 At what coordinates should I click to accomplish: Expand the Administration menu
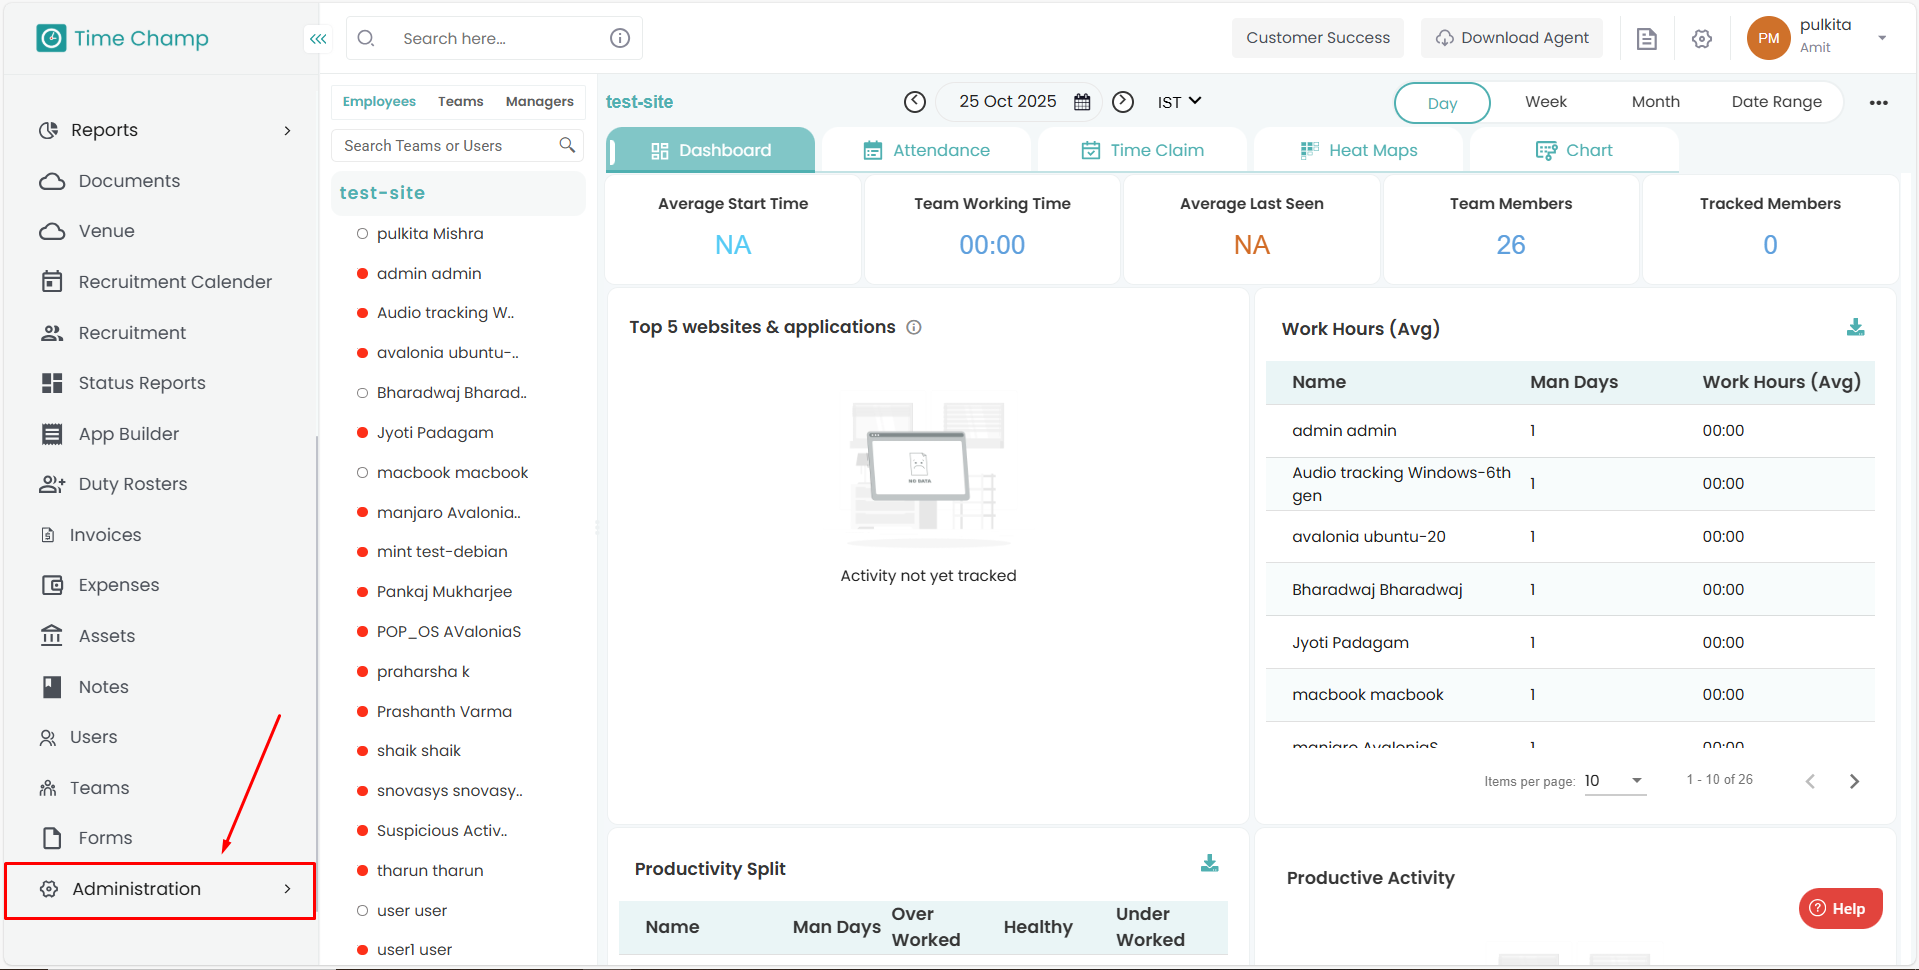coord(160,889)
